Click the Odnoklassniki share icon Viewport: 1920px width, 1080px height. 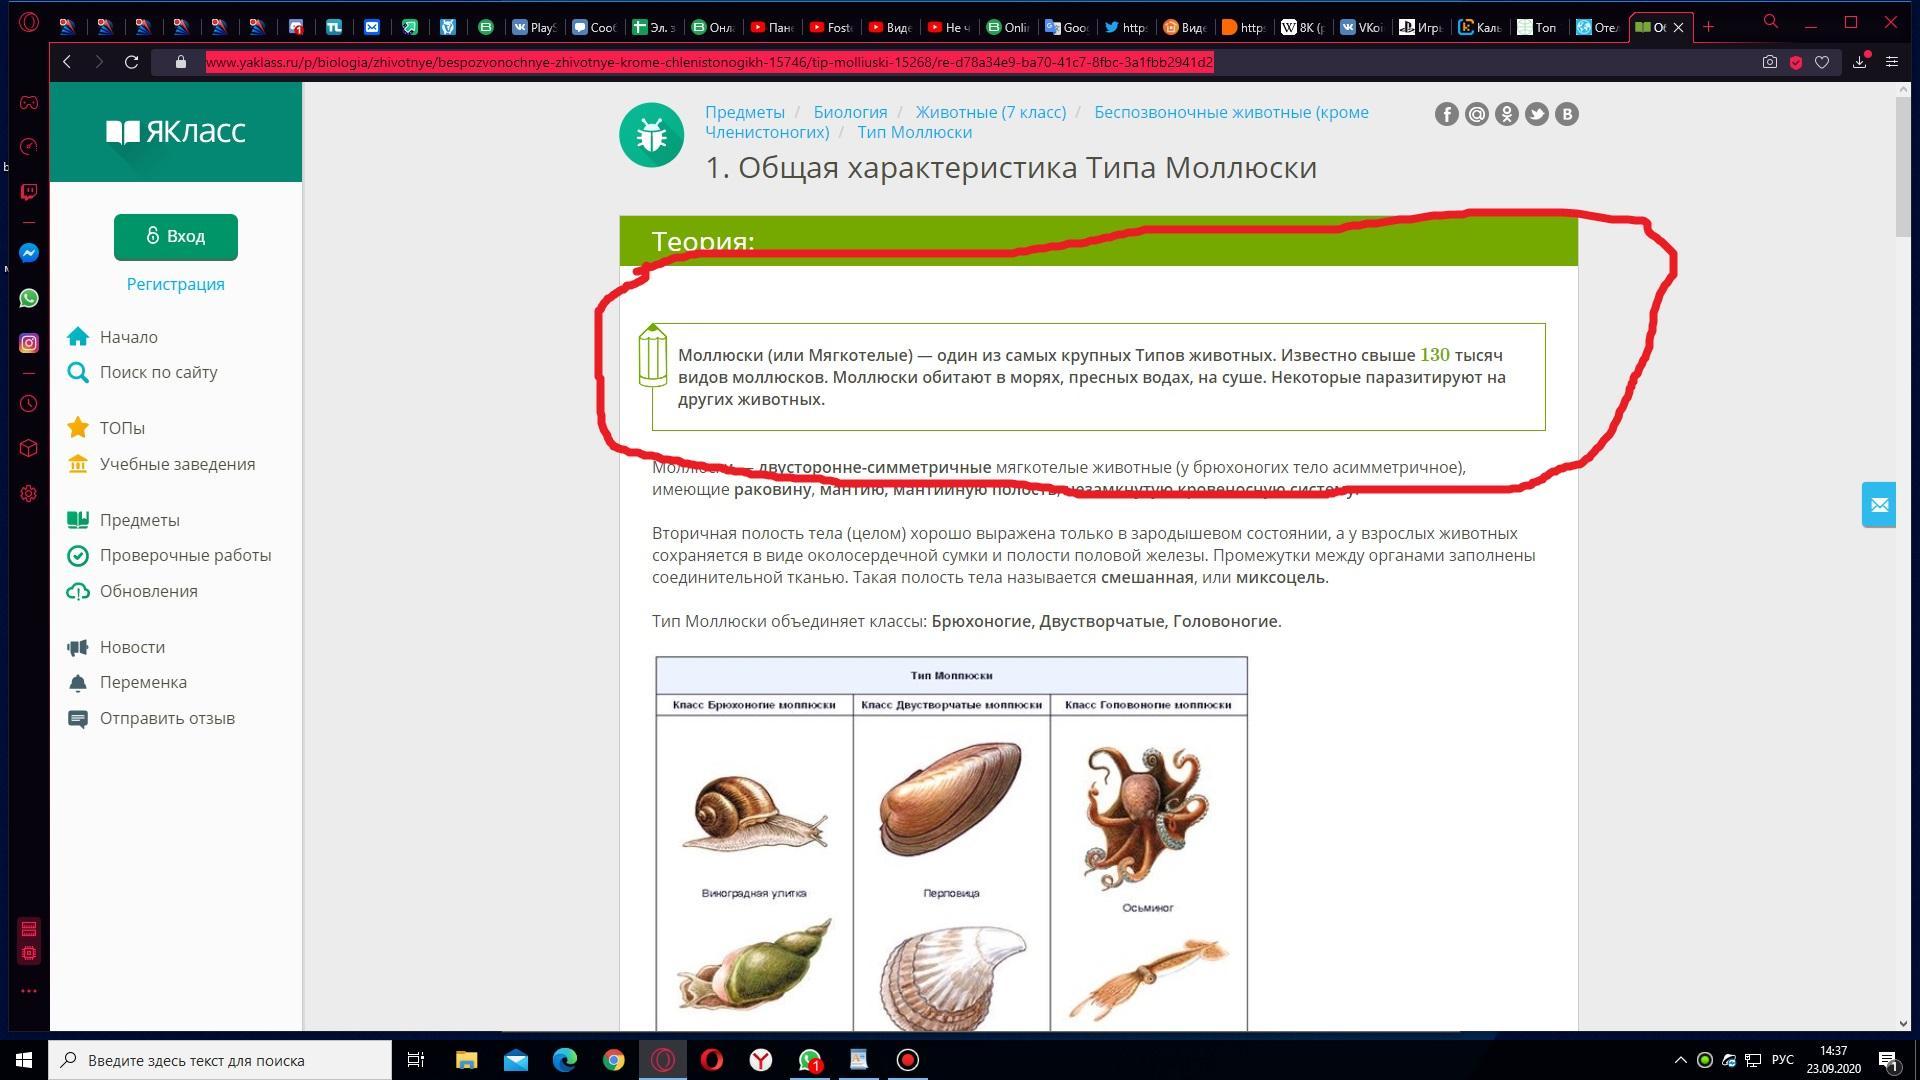(1506, 114)
